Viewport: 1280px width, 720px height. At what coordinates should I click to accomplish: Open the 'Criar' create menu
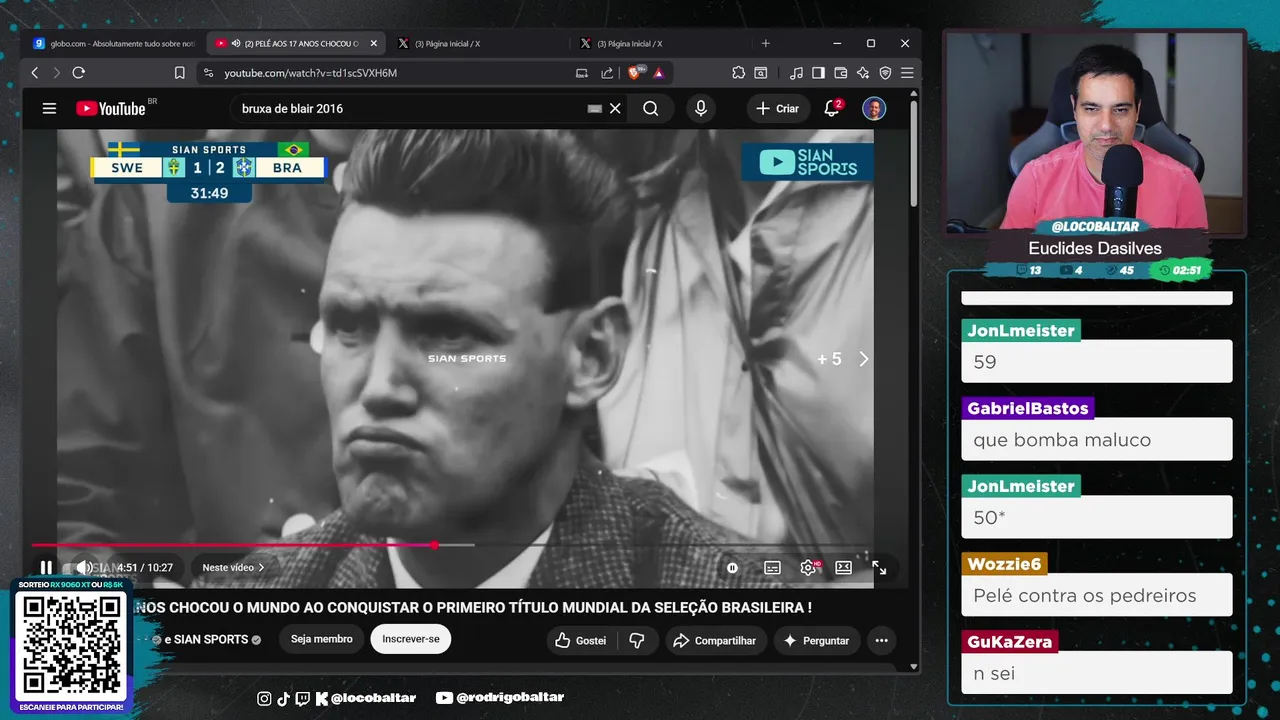pos(777,108)
